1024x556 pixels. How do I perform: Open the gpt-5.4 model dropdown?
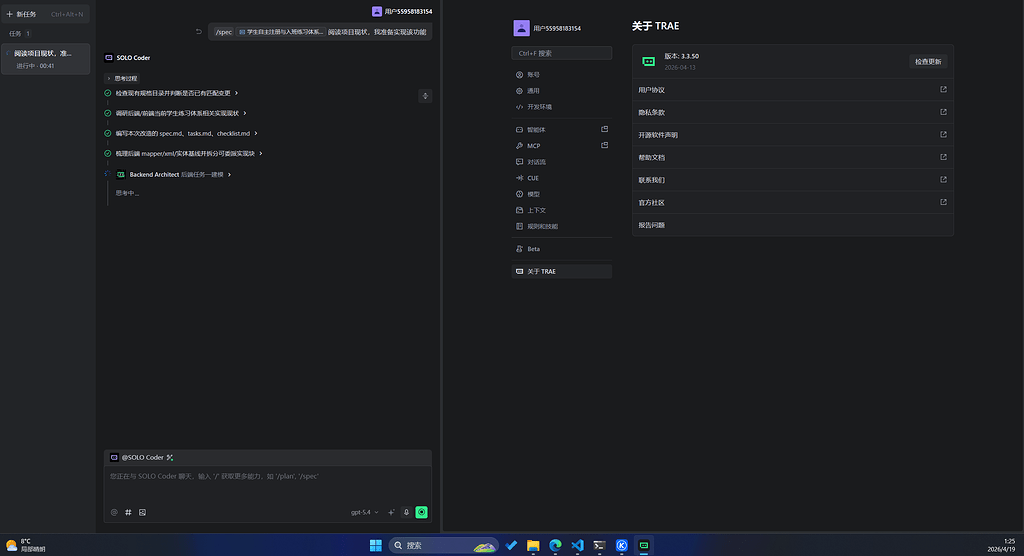pos(364,512)
